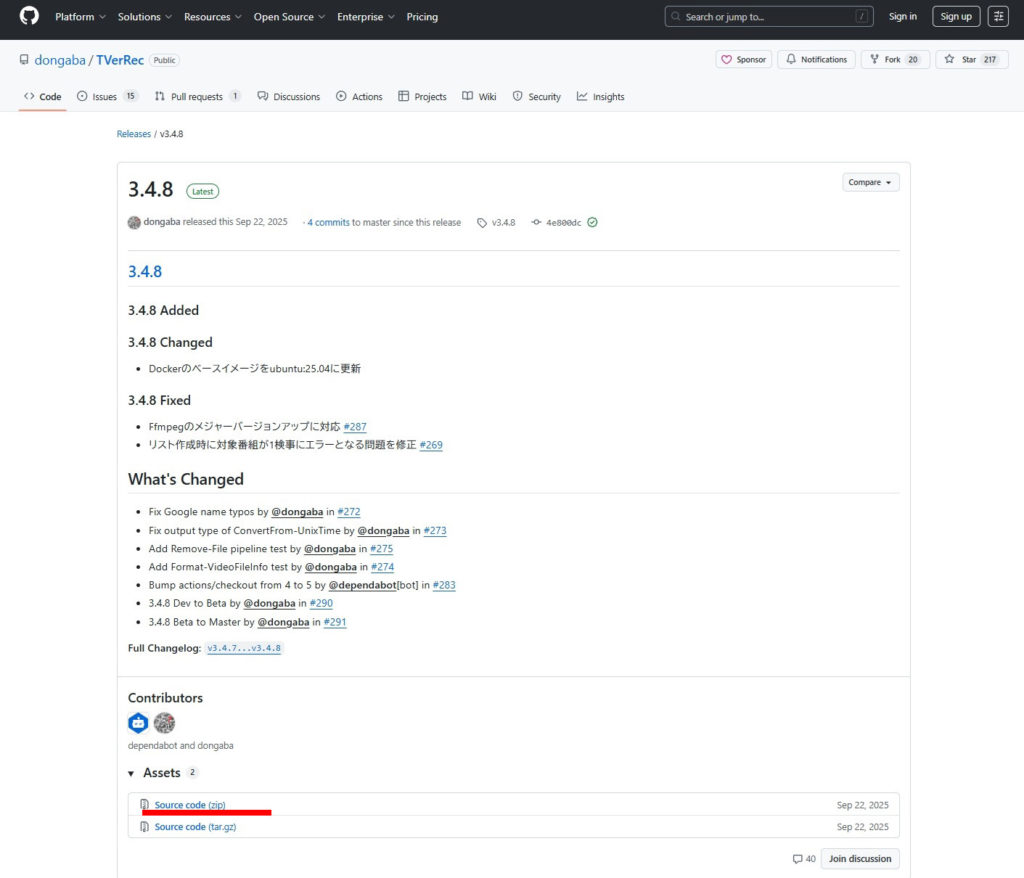Open the v3.4.7...v3.4.8 full changelog link
This screenshot has height=878, width=1024.
pyautogui.click(x=245, y=648)
